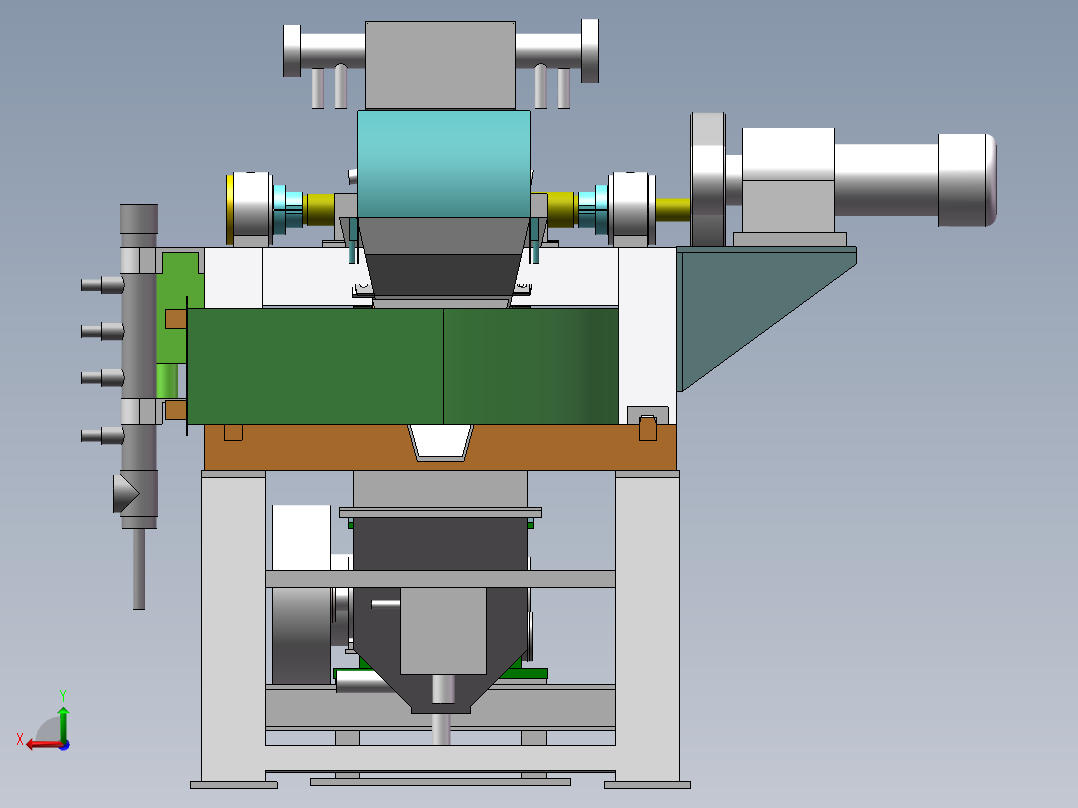1078x808 pixels.
Task: Select the gray box atop the cyan hopper
Action: tap(441, 65)
